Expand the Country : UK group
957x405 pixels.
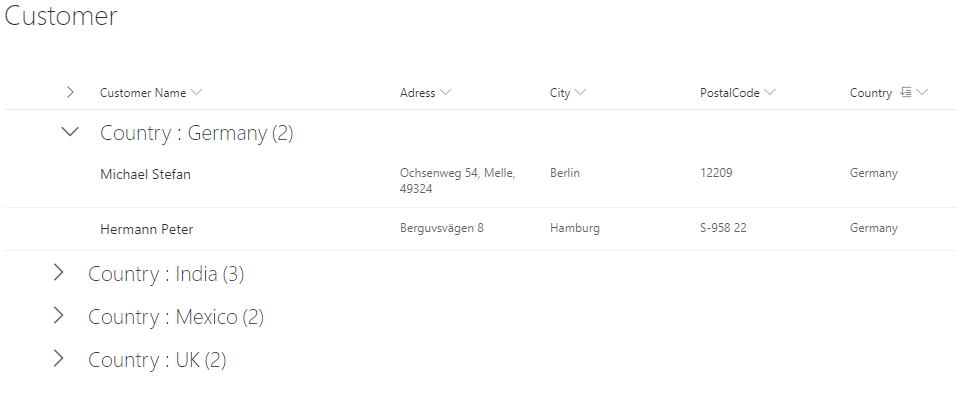click(x=59, y=359)
